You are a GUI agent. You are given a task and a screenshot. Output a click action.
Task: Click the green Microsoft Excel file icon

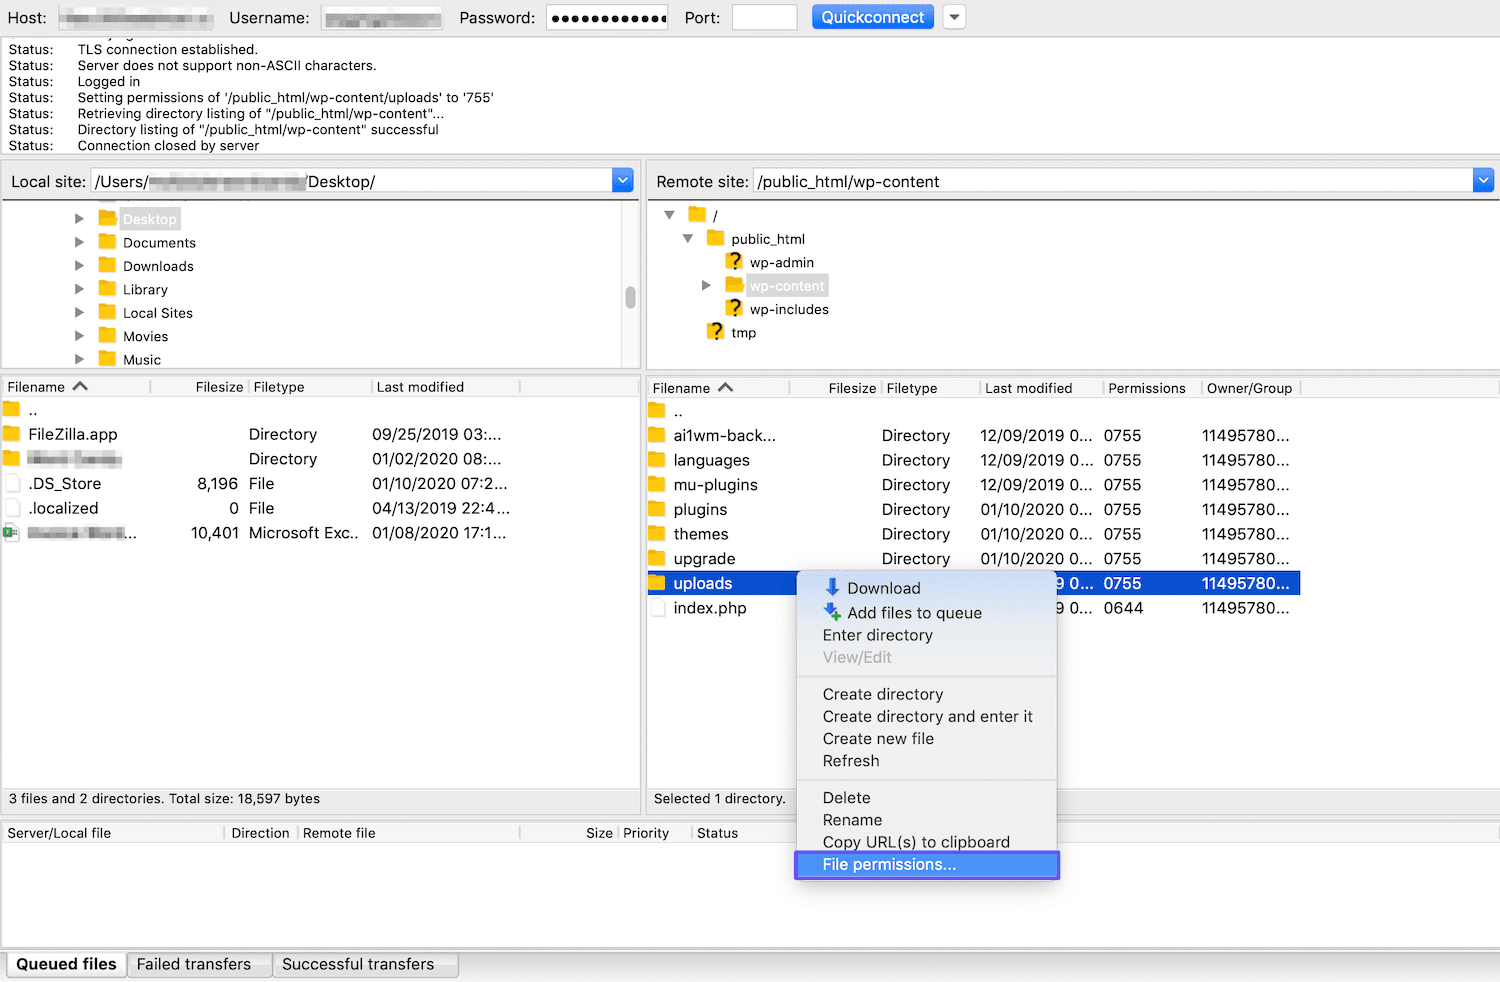(11, 533)
